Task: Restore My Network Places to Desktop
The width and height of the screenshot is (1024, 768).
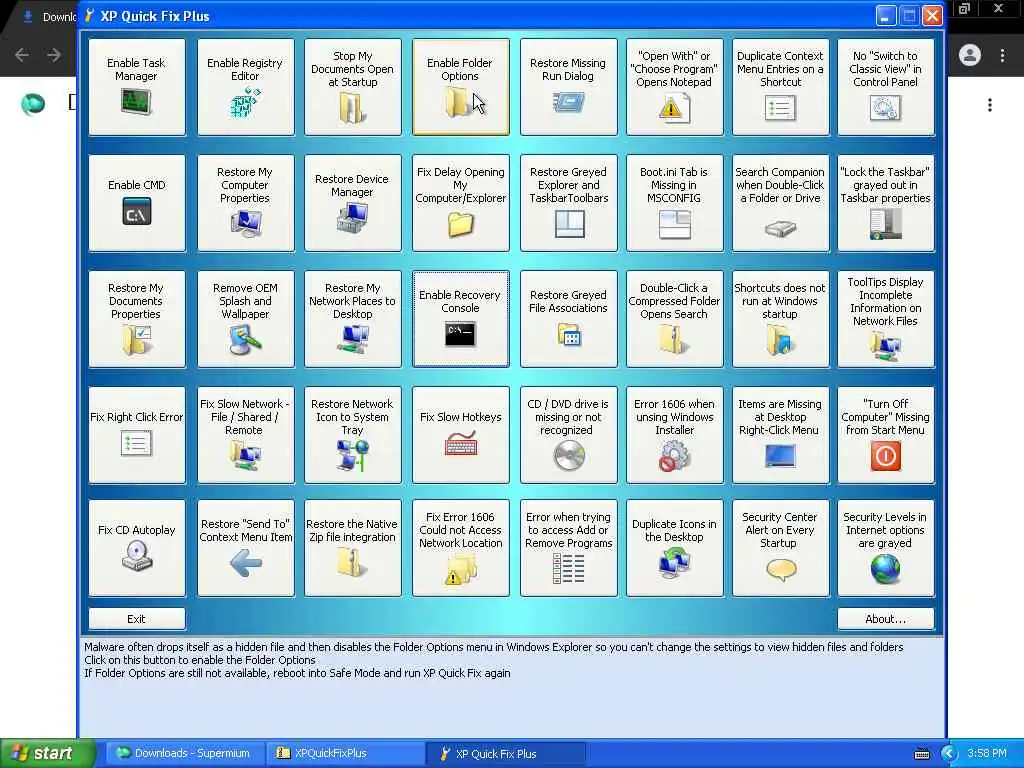Action: (x=353, y=319)
